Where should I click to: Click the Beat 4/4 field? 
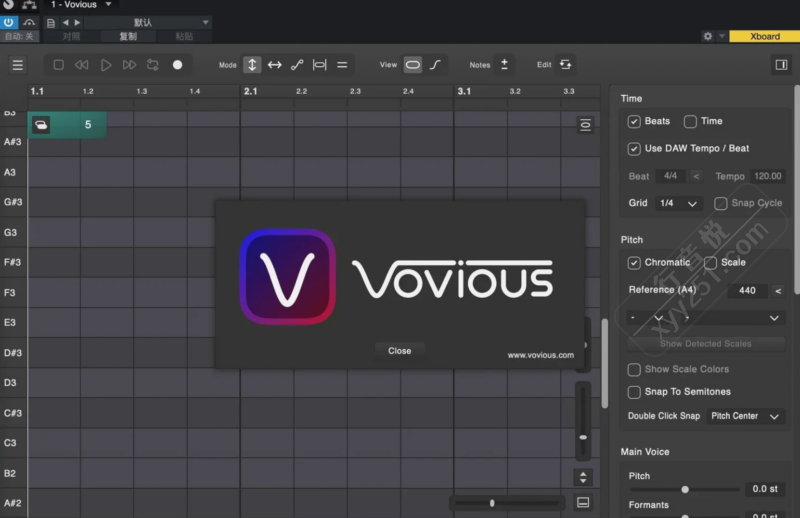tap(670, 176)
